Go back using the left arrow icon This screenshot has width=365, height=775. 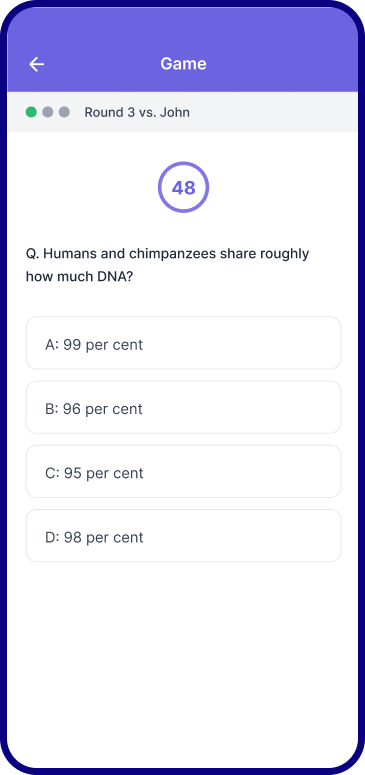[x=37, y=64]
